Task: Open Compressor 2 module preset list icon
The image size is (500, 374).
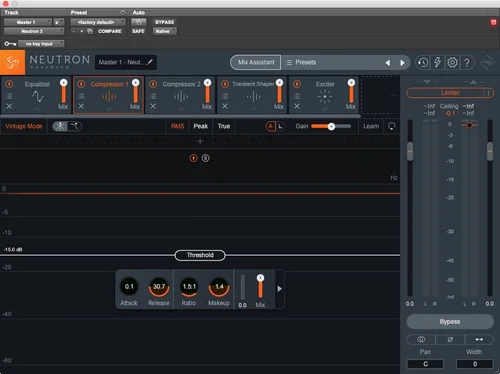Action: tap(153, 96)
